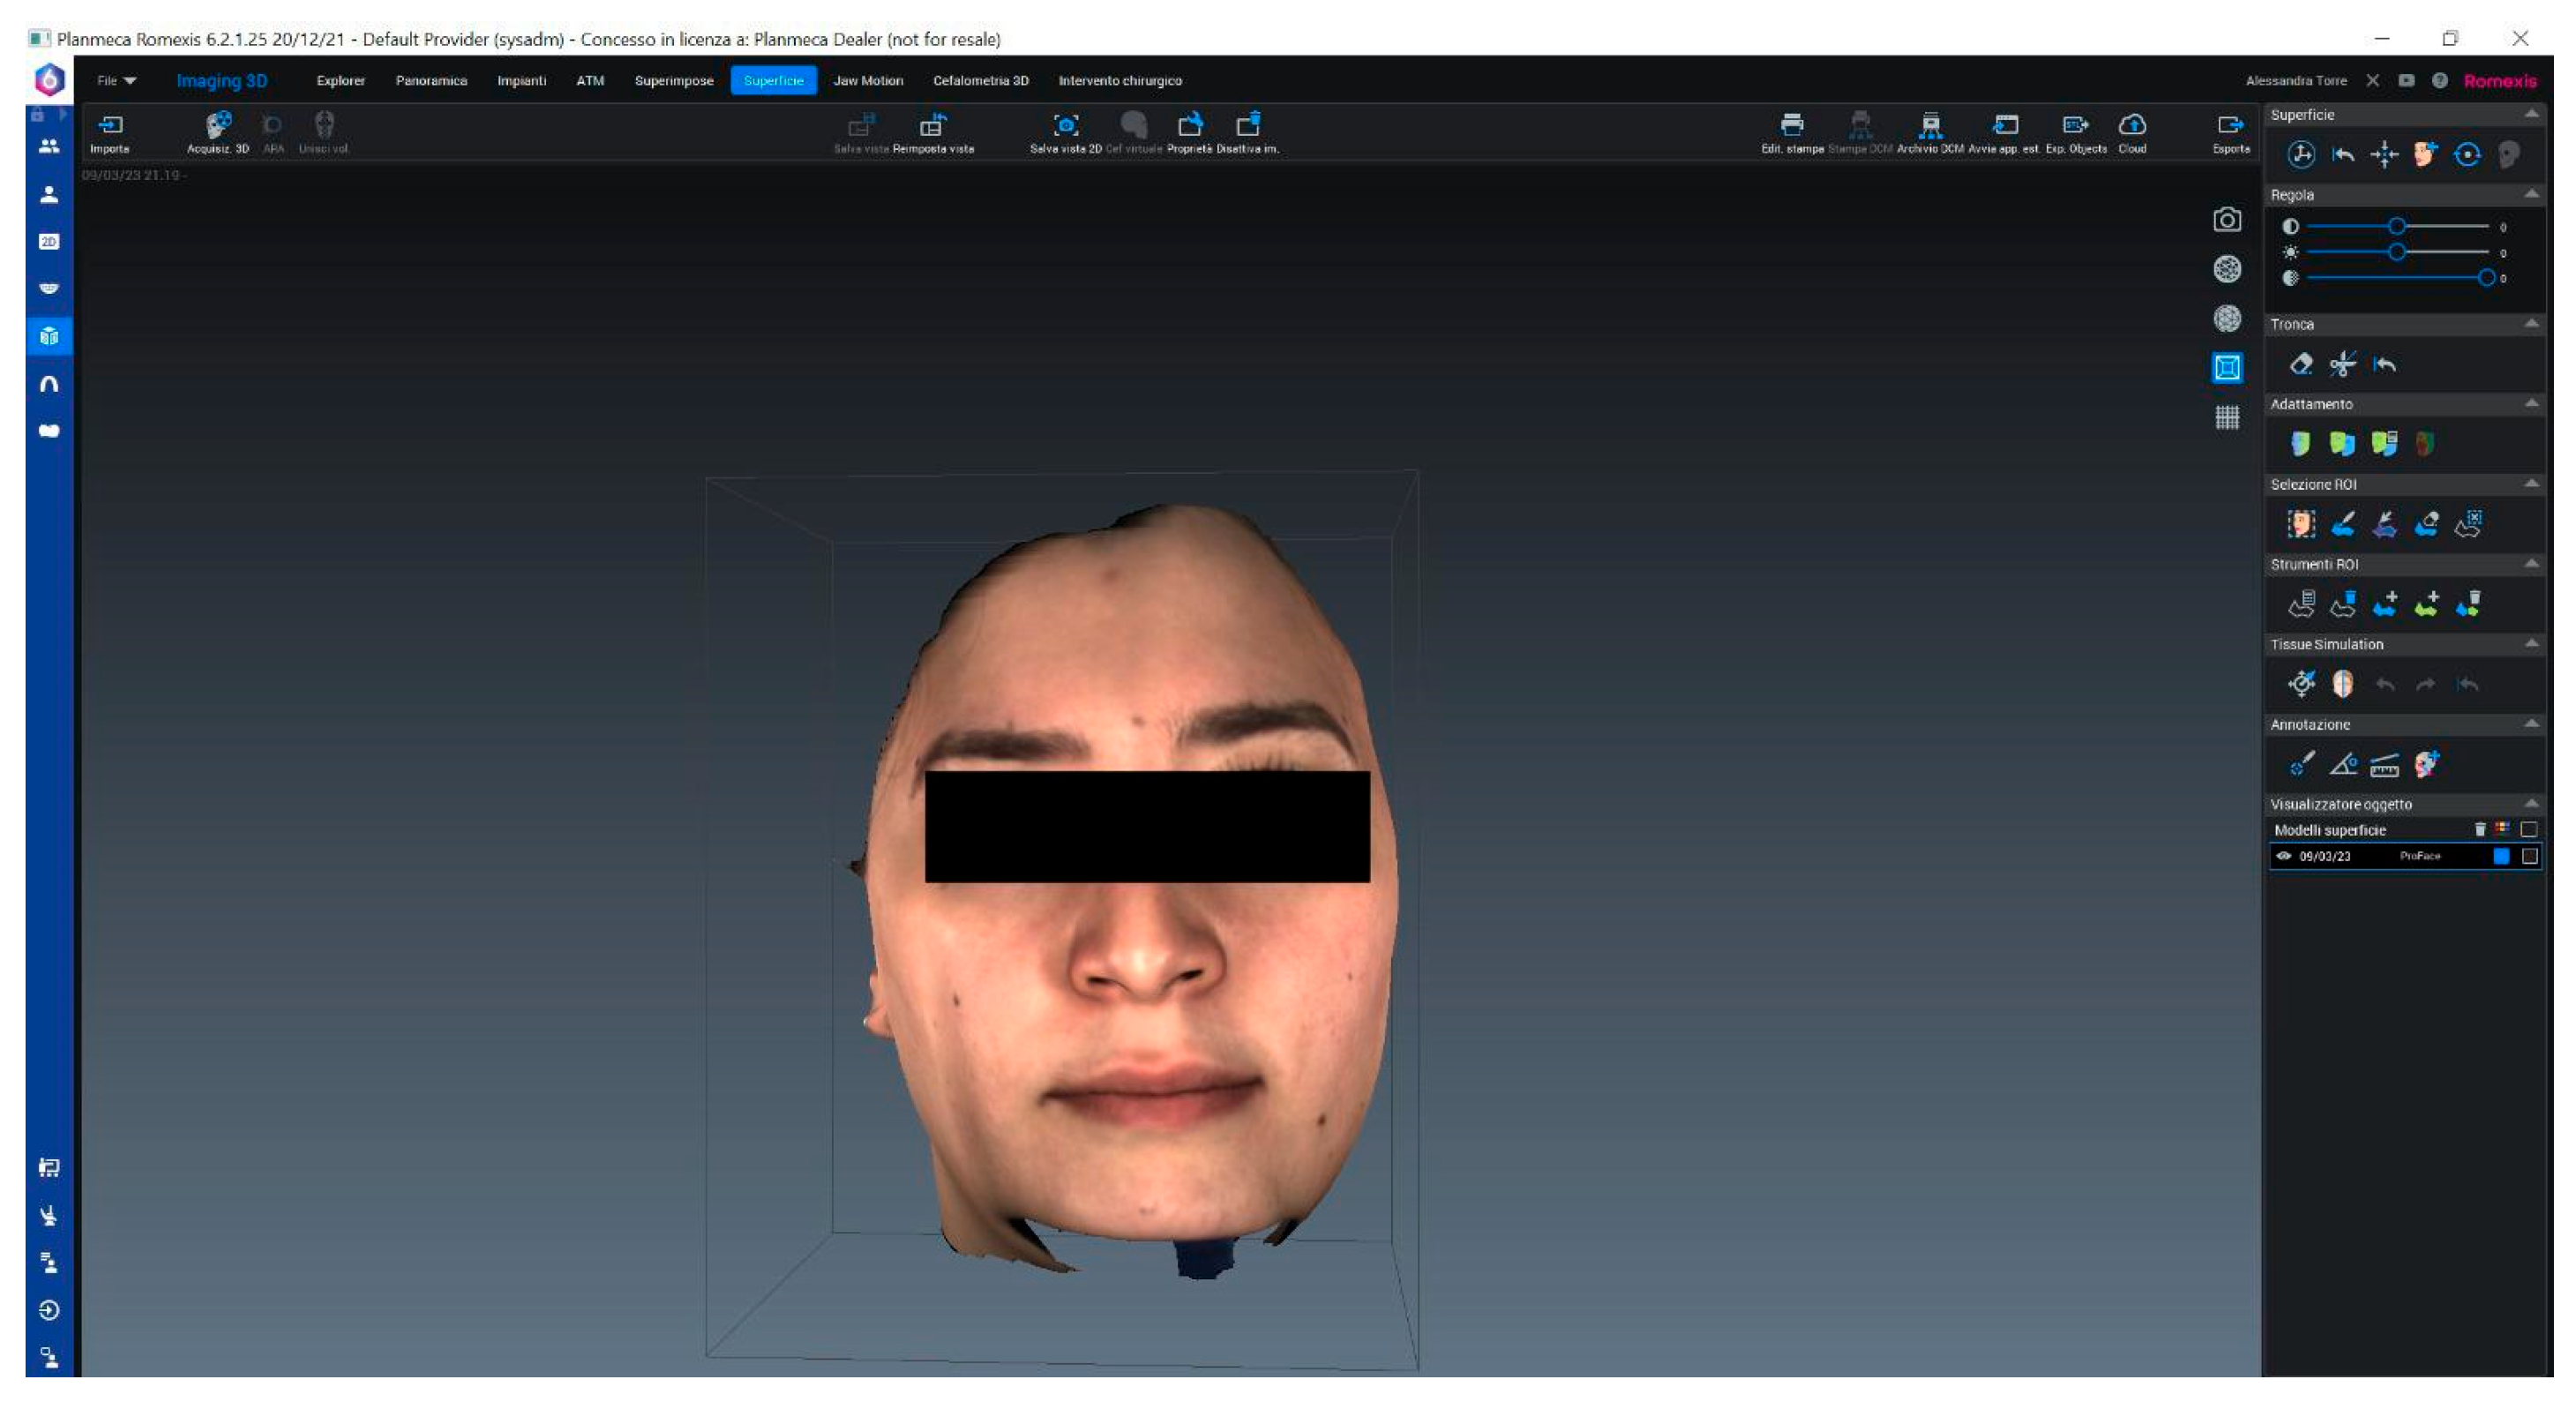Collapse the Tissue Simulation section

[2531, 644]
